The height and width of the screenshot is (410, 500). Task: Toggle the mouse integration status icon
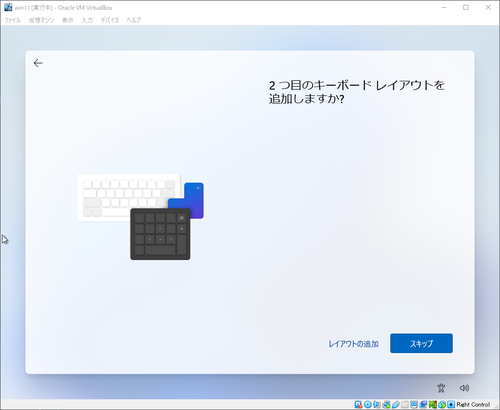point(442,405)
